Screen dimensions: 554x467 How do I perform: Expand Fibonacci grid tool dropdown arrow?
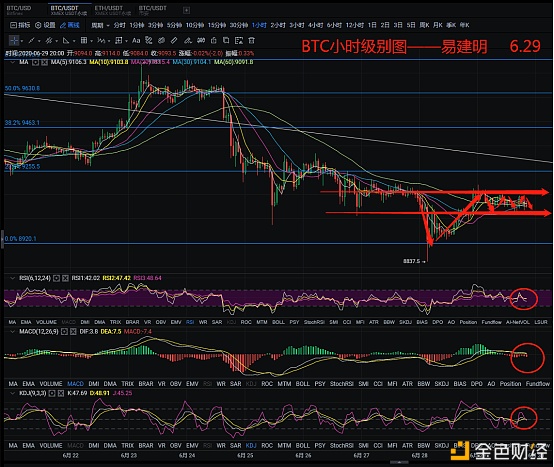pyautogui.click(x=91, y=41)
